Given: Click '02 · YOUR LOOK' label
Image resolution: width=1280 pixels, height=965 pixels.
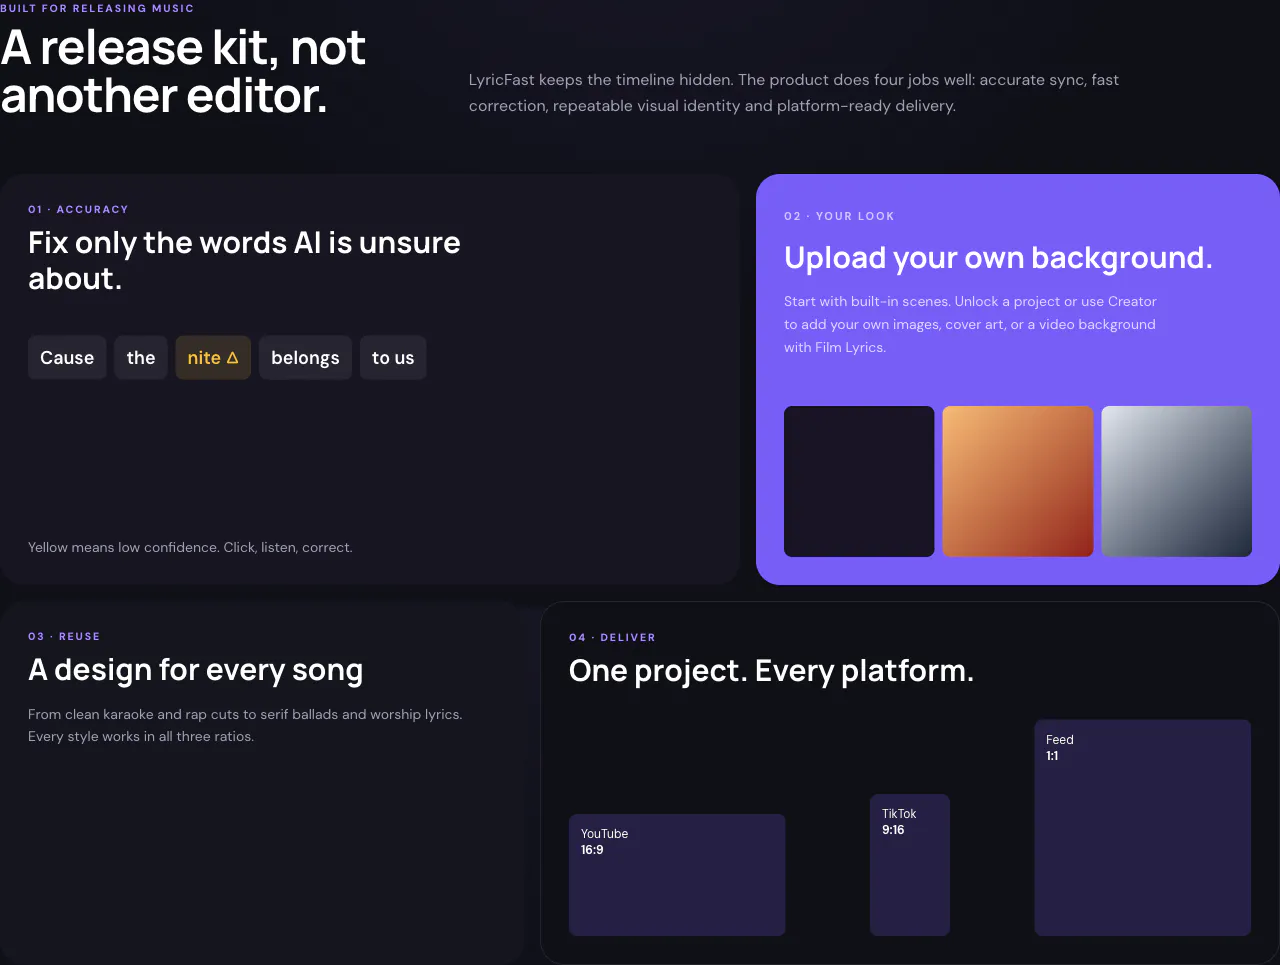Looking at the screenshot, I should click(839, 216).
